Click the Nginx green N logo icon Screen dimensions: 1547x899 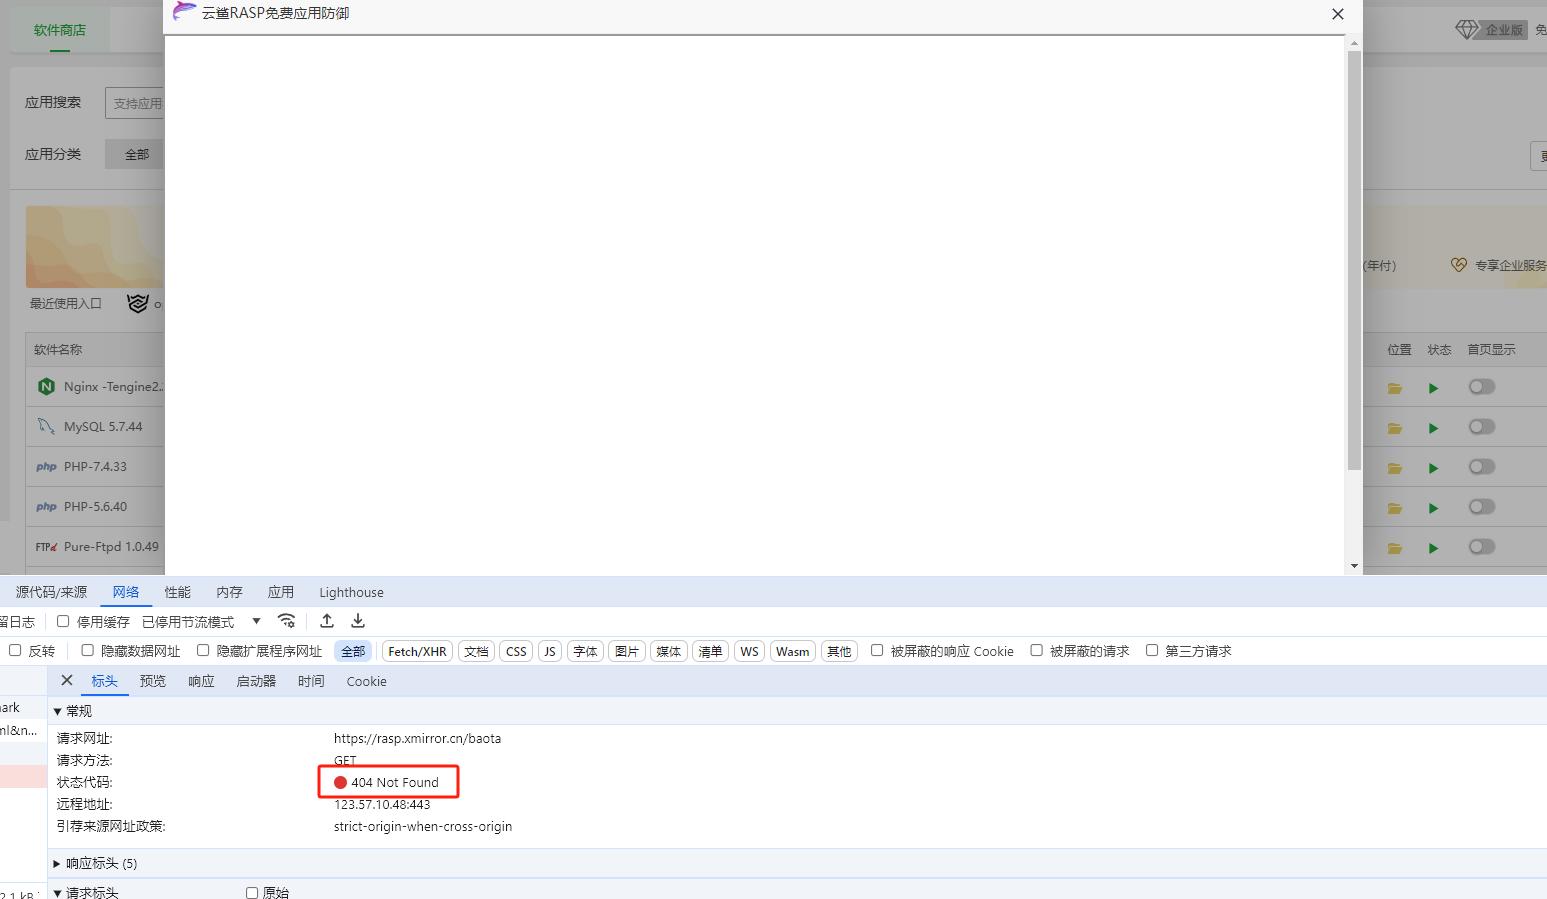(x=46, y=386)
